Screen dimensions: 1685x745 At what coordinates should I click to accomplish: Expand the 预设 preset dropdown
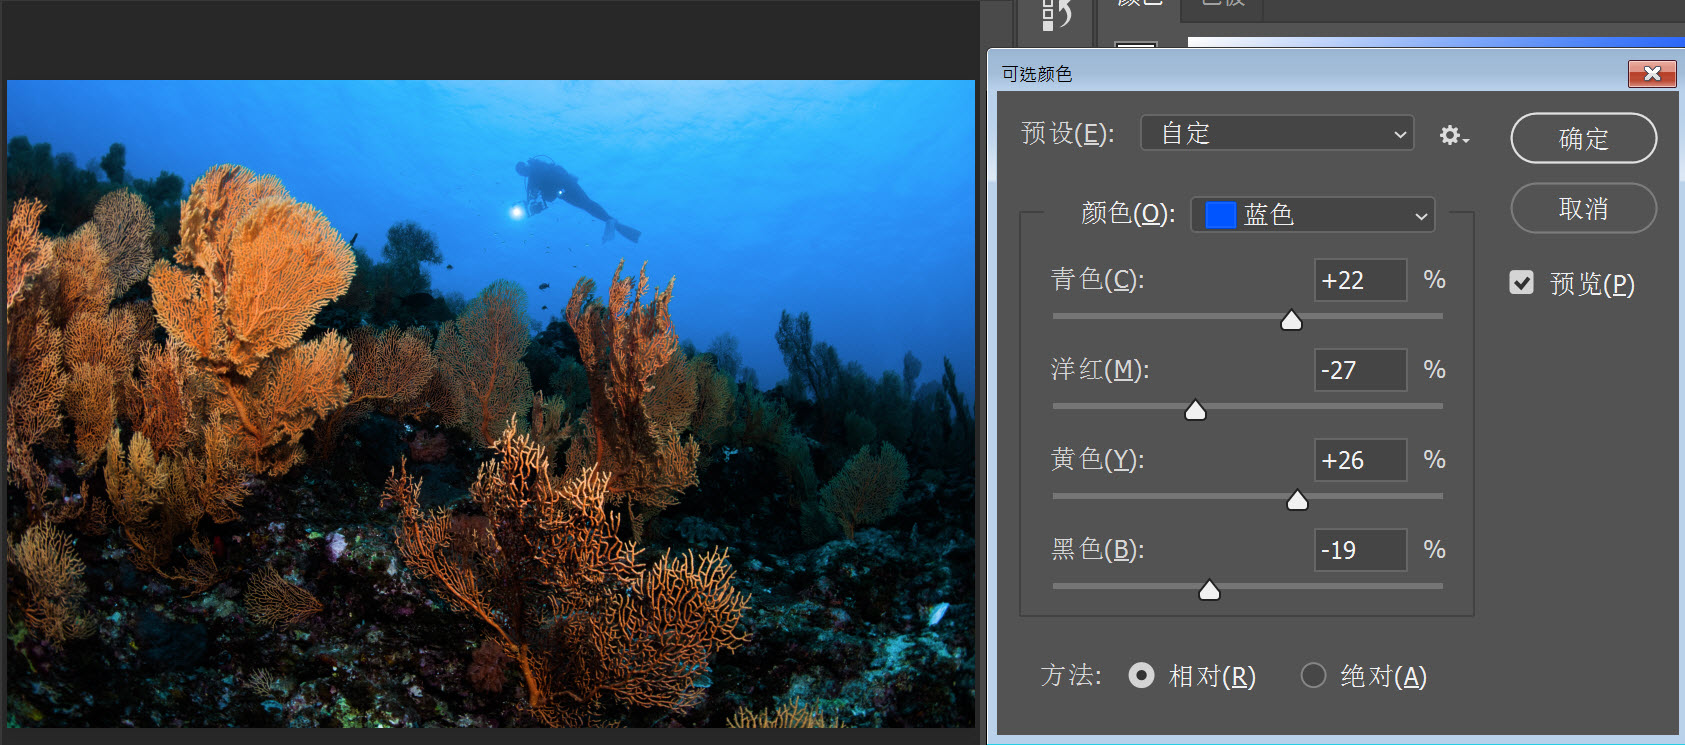click(1277, 133)
